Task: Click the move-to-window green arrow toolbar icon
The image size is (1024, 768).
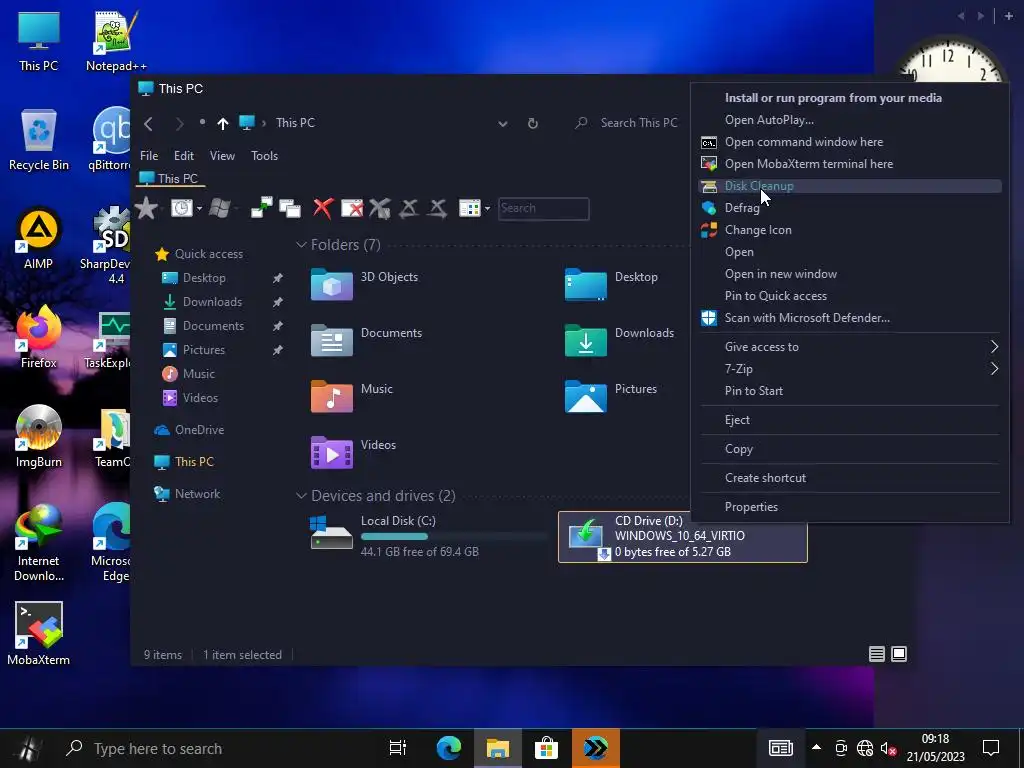Action: (x=261, y=208)
